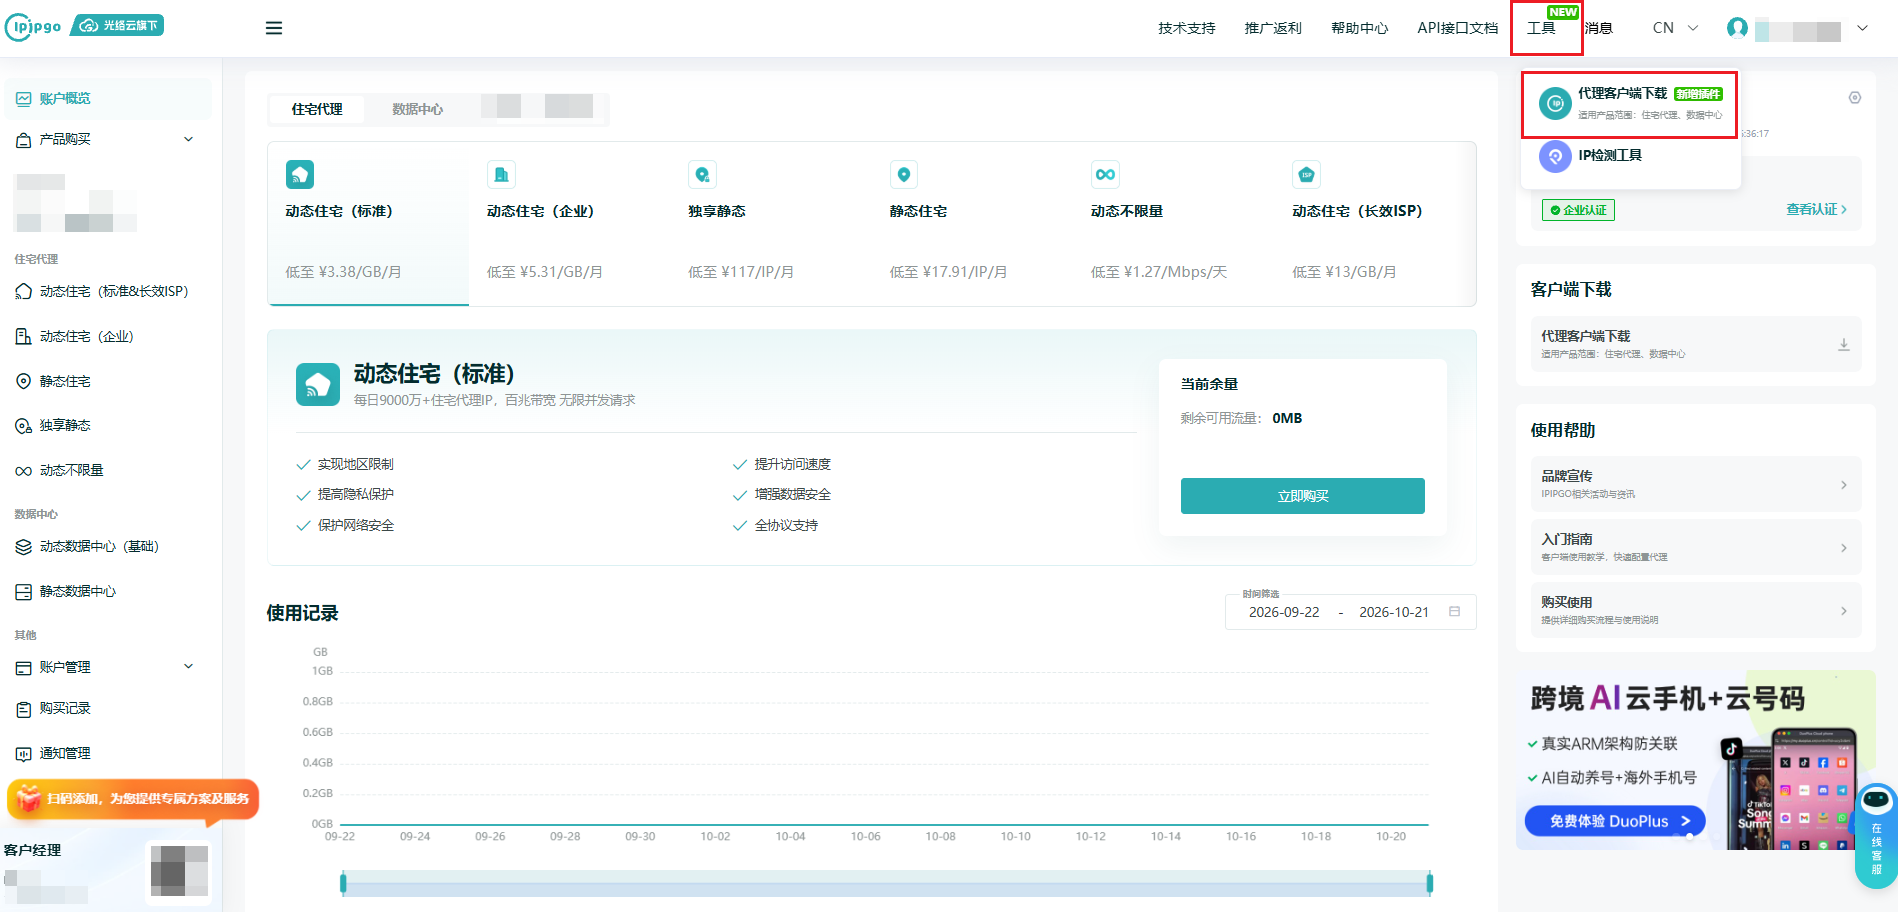Click the download icon for 代理客户端下载

click(1843, 344)
